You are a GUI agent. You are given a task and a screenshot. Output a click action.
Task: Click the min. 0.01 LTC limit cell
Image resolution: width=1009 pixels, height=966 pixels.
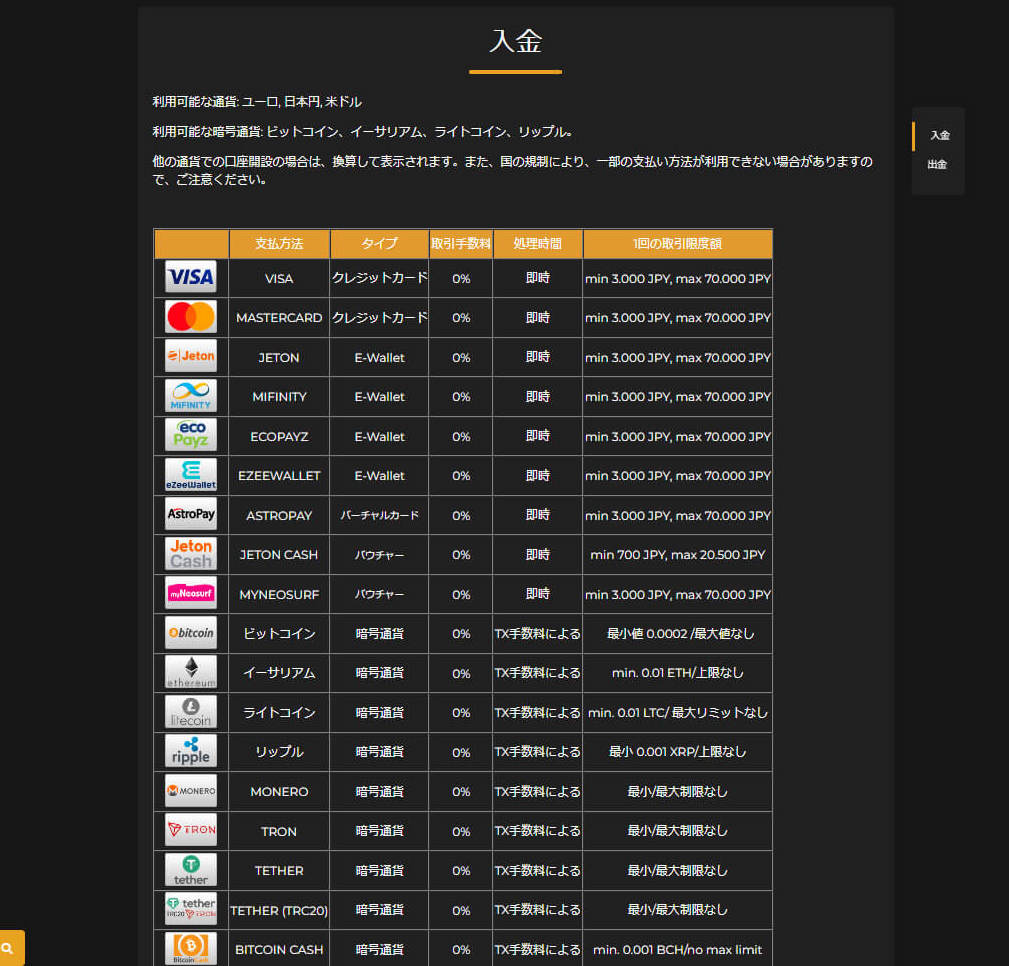pos(677,712)
